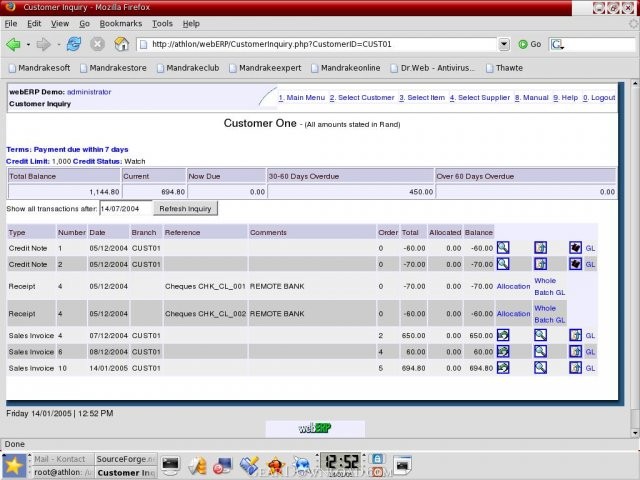Click the browser Back arrow

click(13, 44)
